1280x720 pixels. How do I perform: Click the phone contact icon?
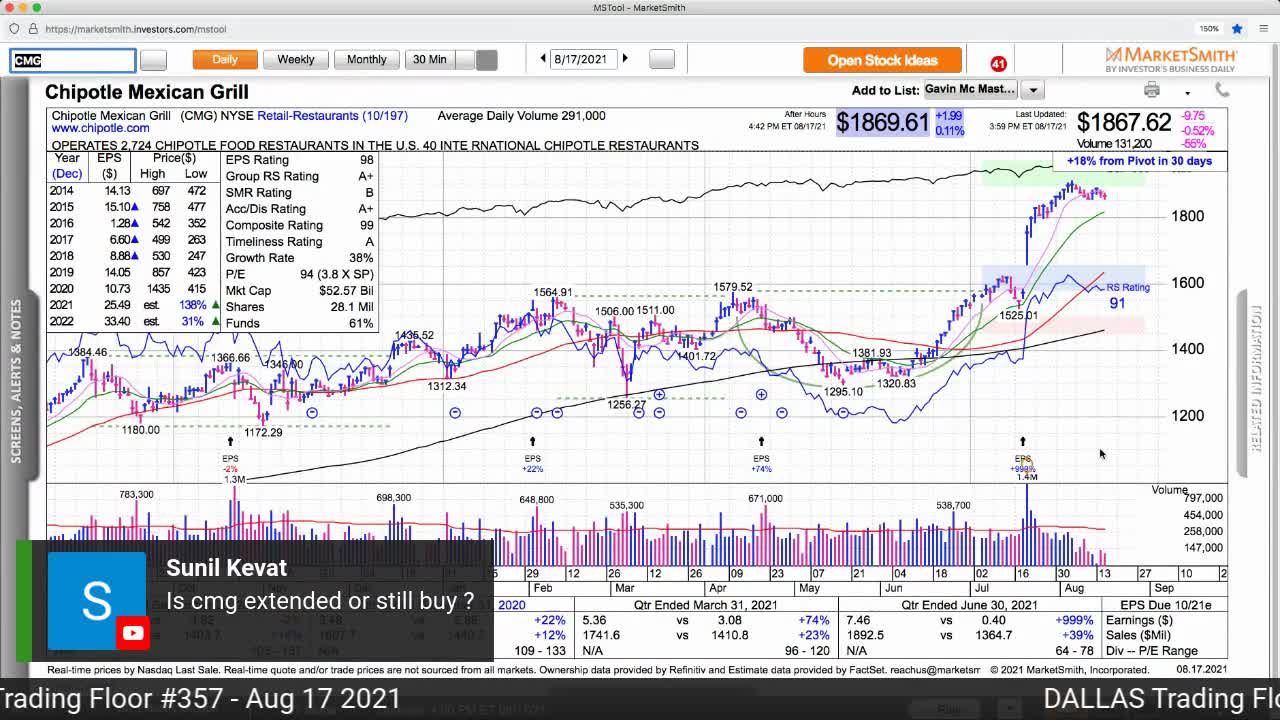[1222, 91]
